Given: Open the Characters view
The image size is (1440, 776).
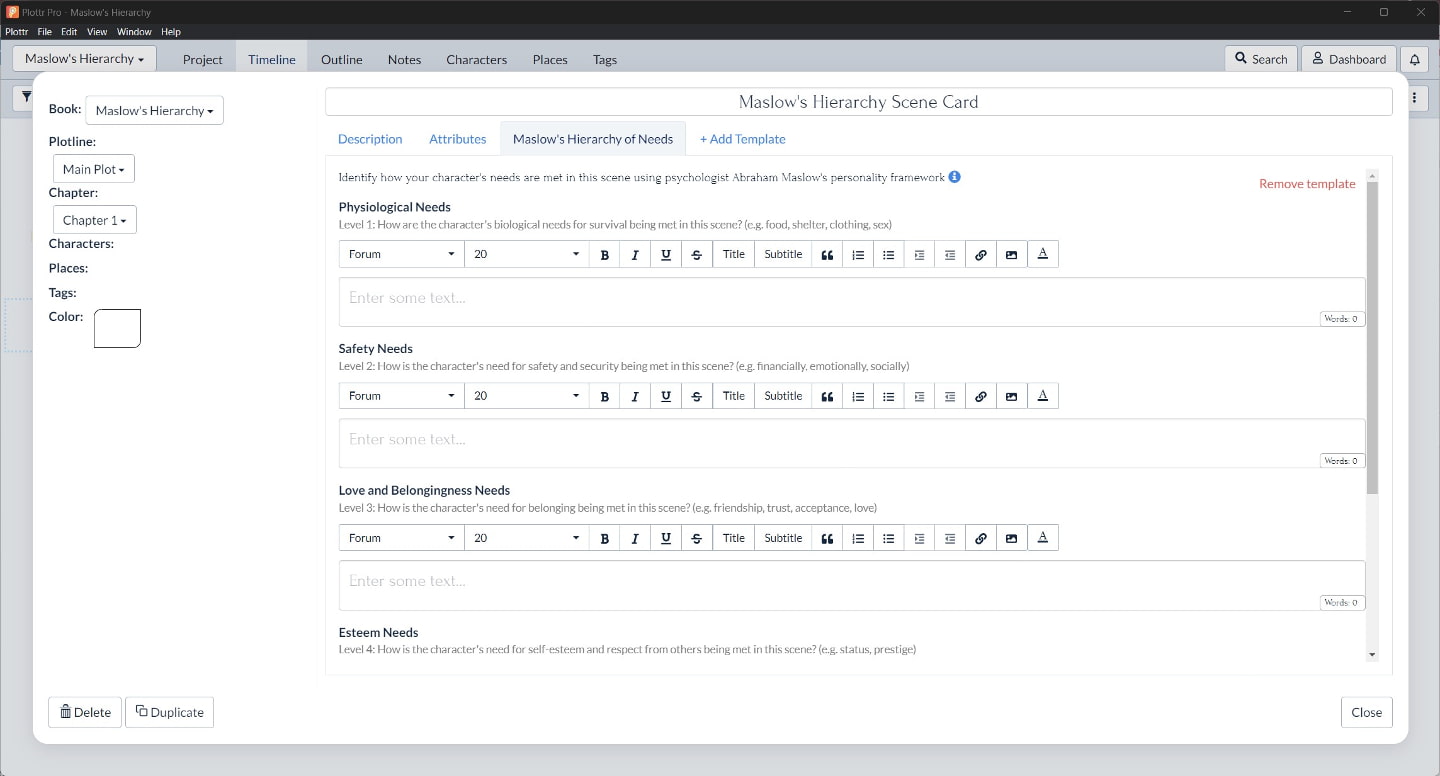Looking at the screenshot, I should tap(477, 59).
